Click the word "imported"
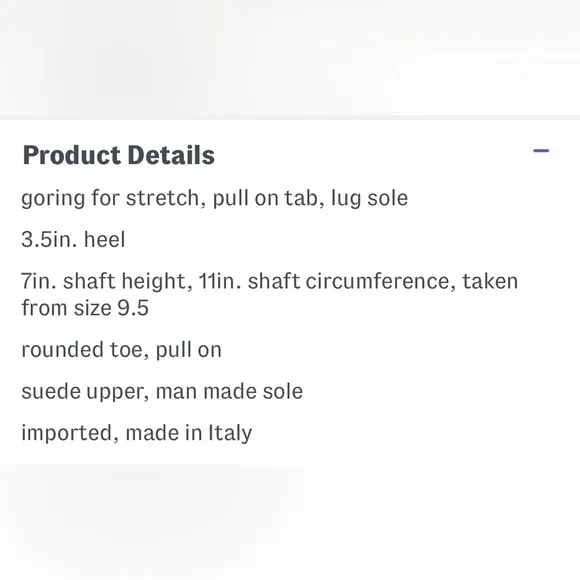This screenshot has width=580, height=580. point(67,433)
